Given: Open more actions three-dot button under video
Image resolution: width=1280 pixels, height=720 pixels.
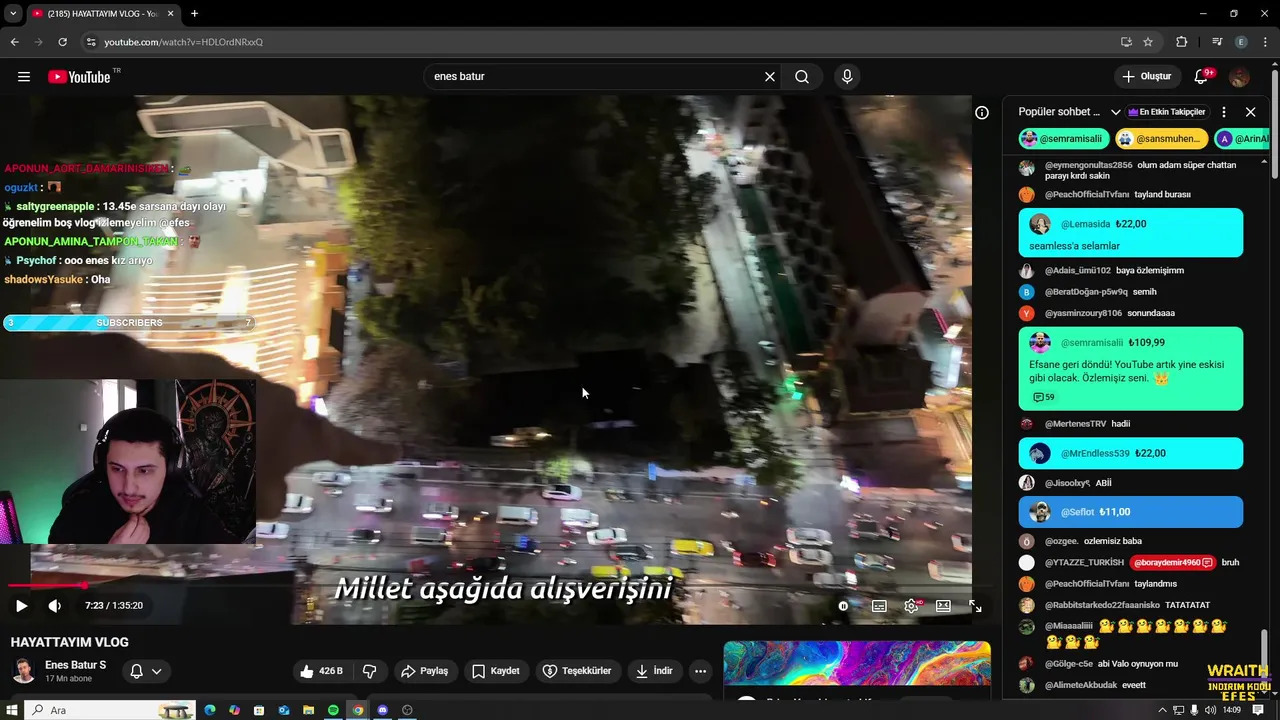Looking at the screenshot, I should click(x=701, y=671).
